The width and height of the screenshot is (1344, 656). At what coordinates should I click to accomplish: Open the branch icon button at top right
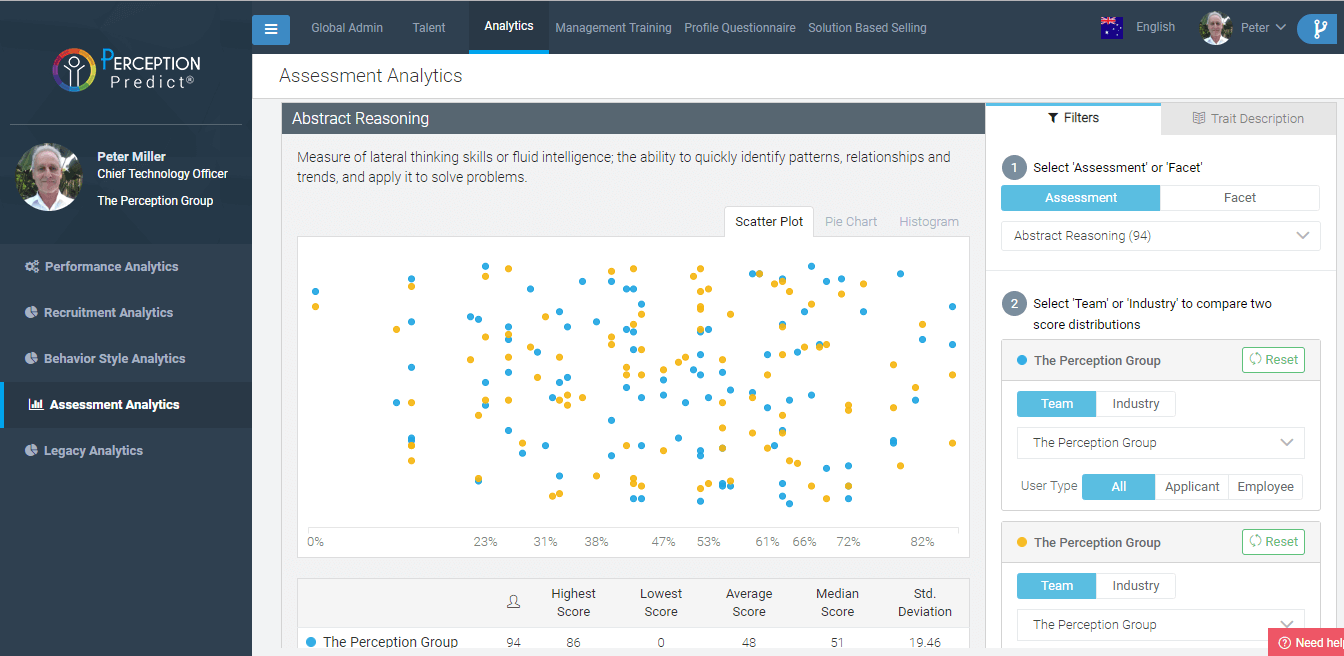1318,29
